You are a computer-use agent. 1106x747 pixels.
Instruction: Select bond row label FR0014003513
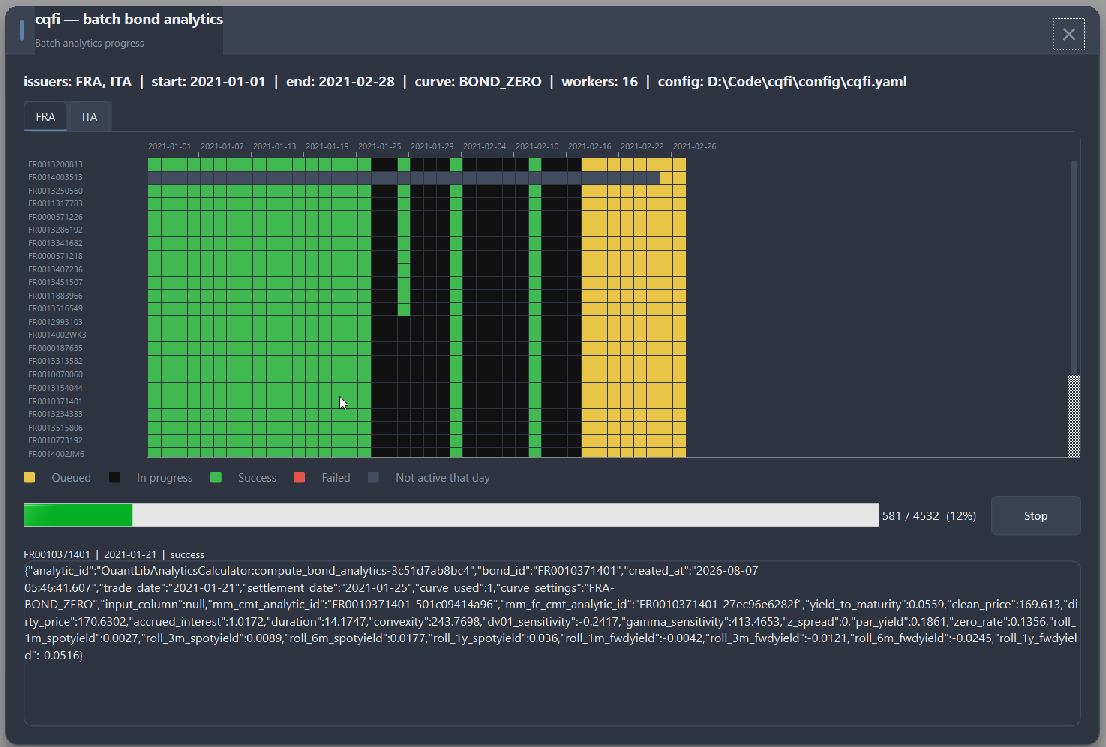(55, 177)
